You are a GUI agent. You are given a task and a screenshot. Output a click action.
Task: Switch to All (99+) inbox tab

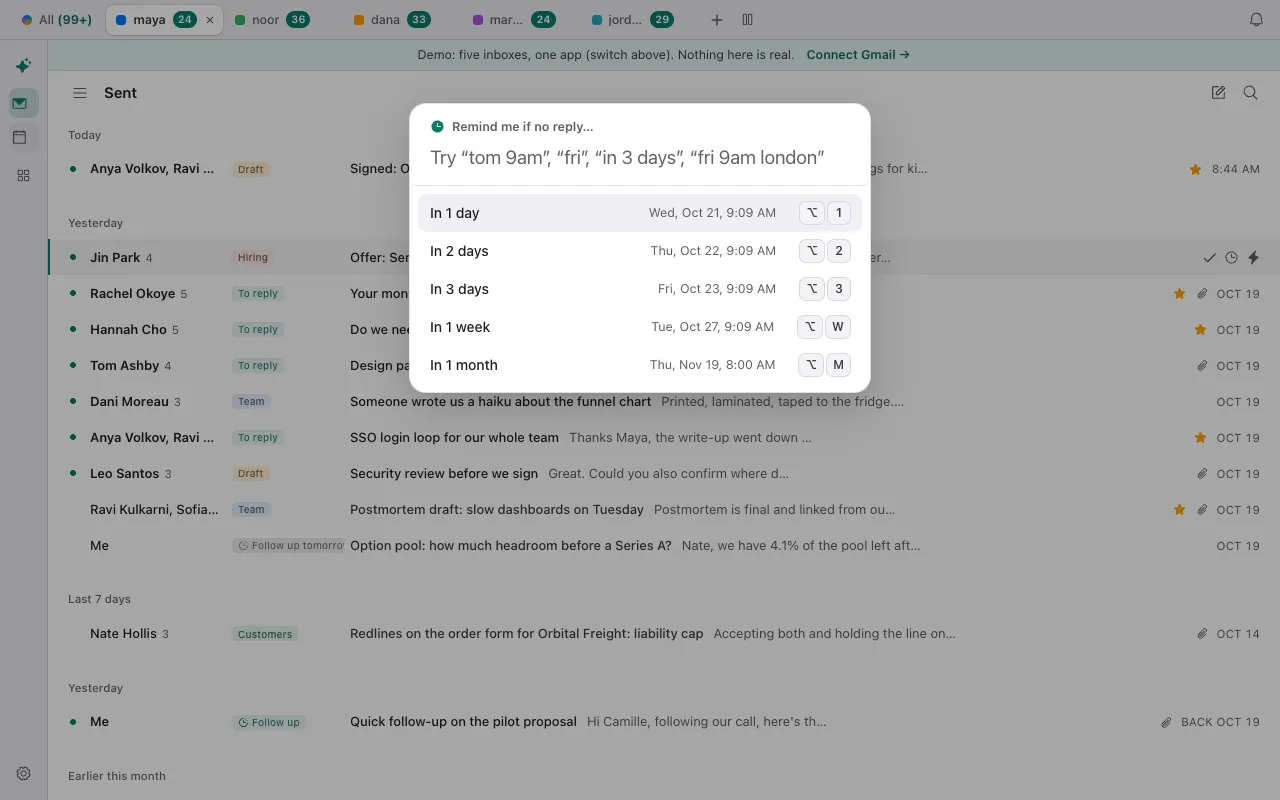[x=56, y=20]
